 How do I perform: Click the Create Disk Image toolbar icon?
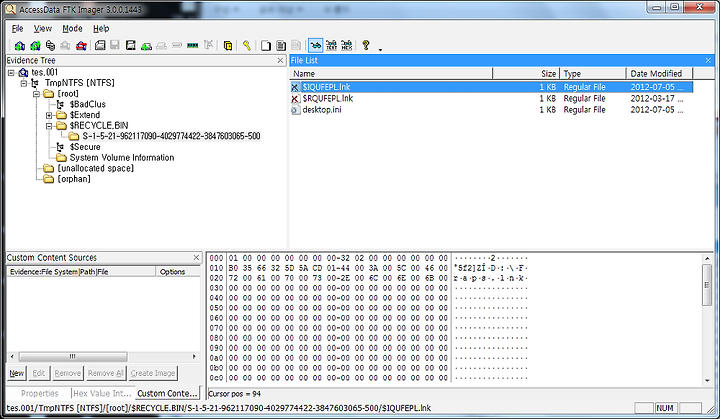[100, 45]
